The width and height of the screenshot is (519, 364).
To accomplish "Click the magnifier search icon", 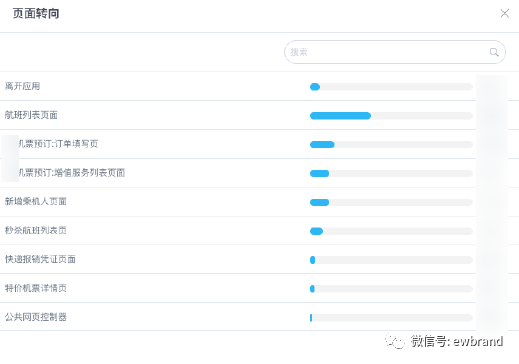I will 494,52.
